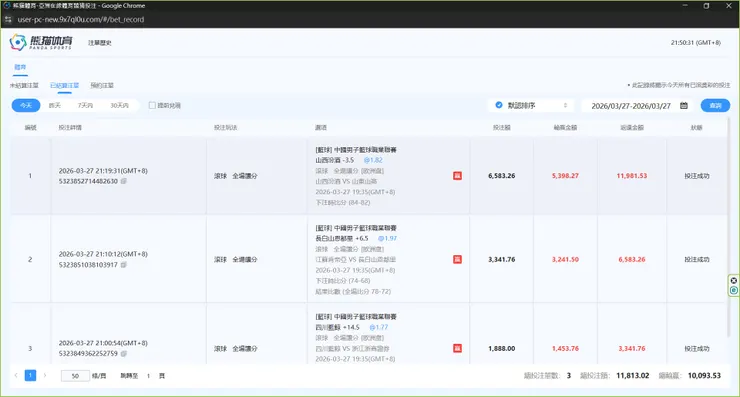Viewport: 740px width, 397px height.
Task: Click return amount 11,981.53
Action: pyautogui.click(x=632, y=176)
